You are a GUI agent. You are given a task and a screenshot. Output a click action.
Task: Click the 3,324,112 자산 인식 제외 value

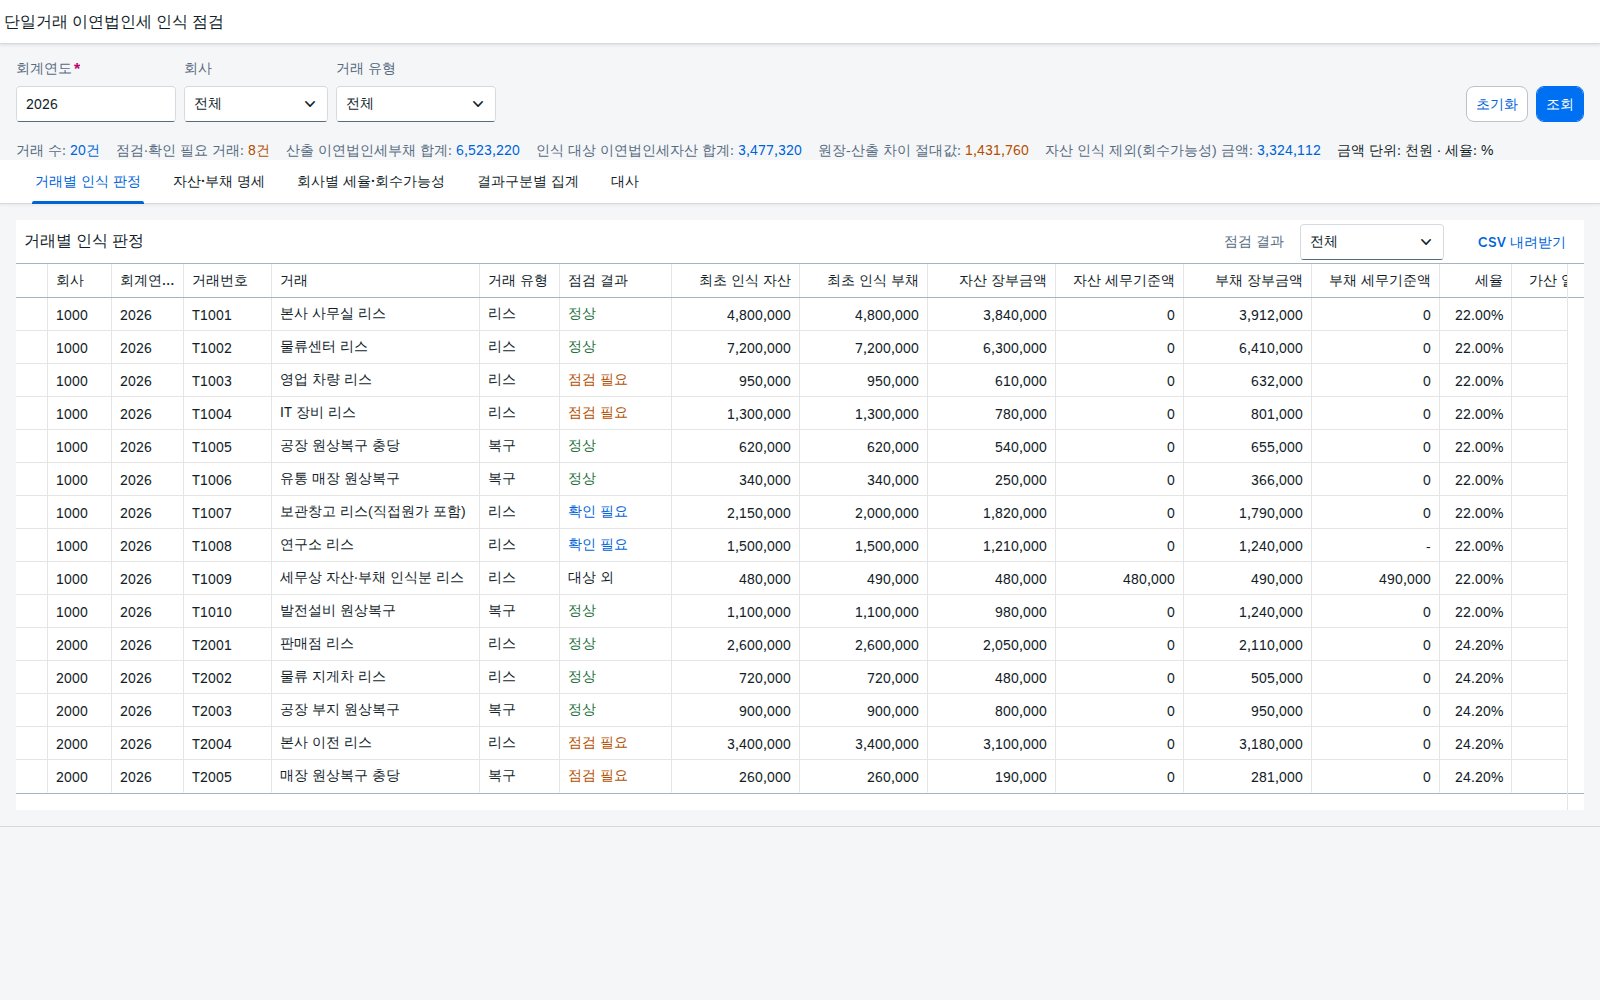coord(1289,150)
